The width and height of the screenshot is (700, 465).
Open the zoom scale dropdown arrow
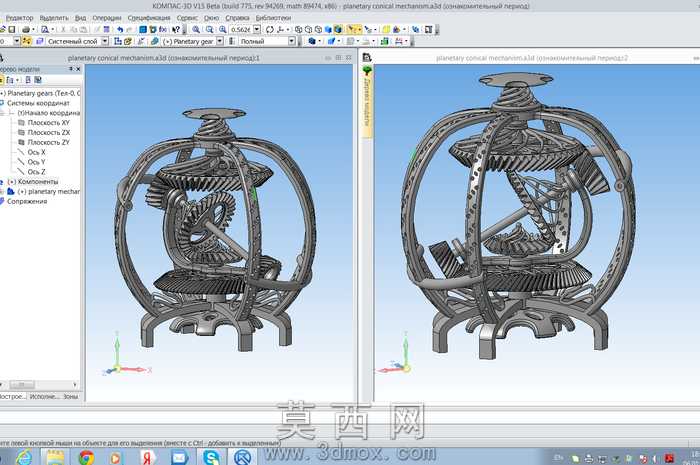click(257, 29)
